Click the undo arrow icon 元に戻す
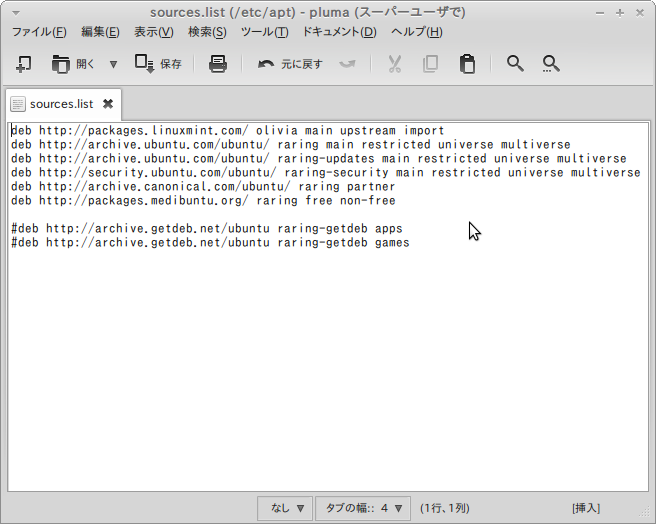Viewport: 656px width, 524px height. [x=266, y=64]
